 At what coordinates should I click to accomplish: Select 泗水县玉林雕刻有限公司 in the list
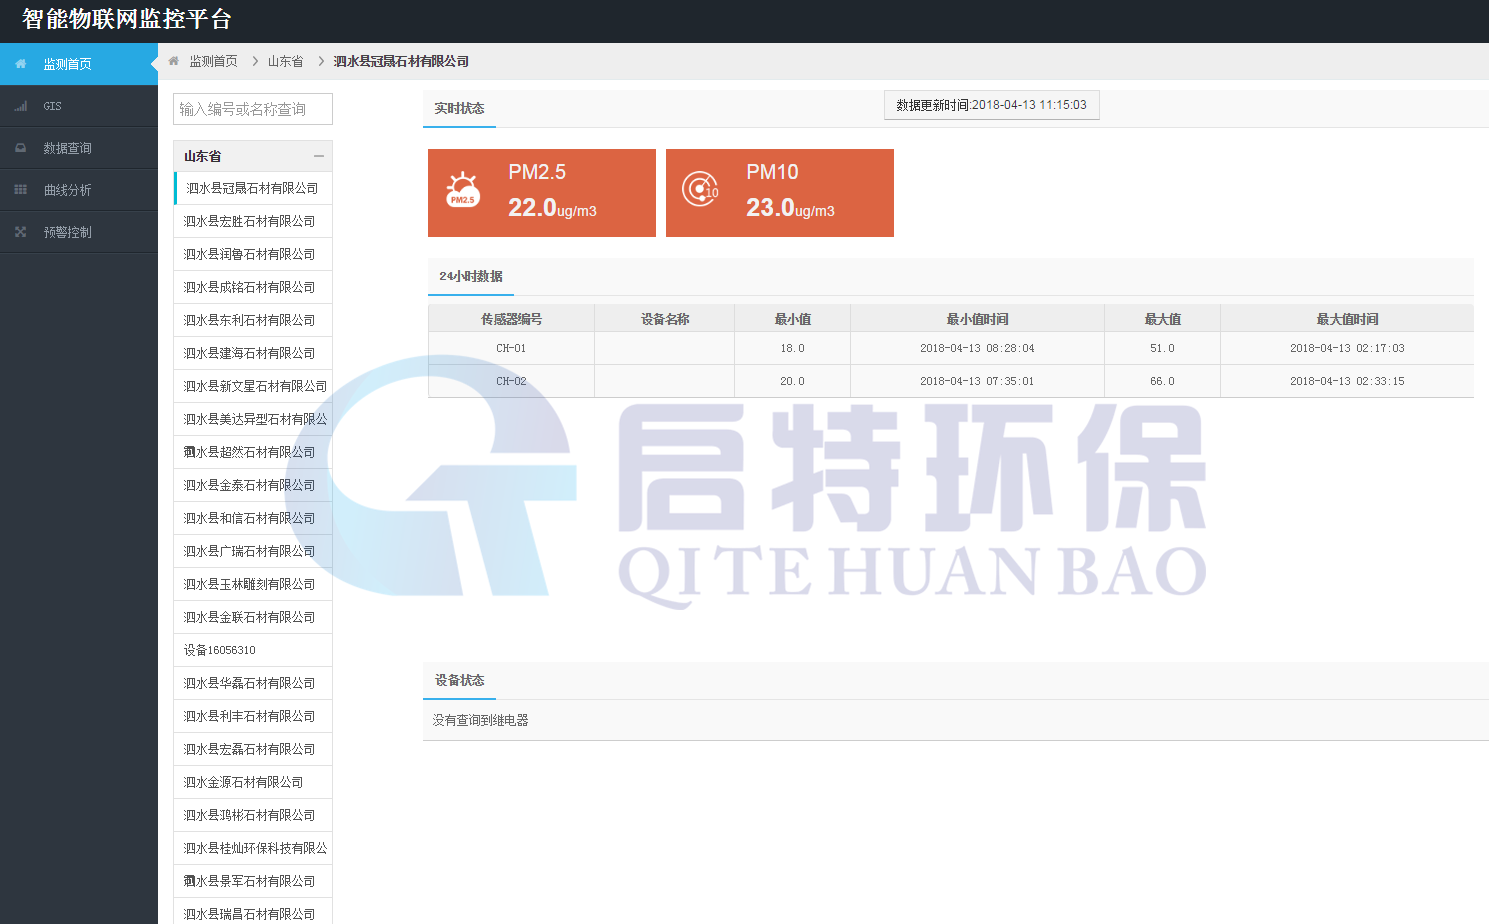(x=253, y=584)
